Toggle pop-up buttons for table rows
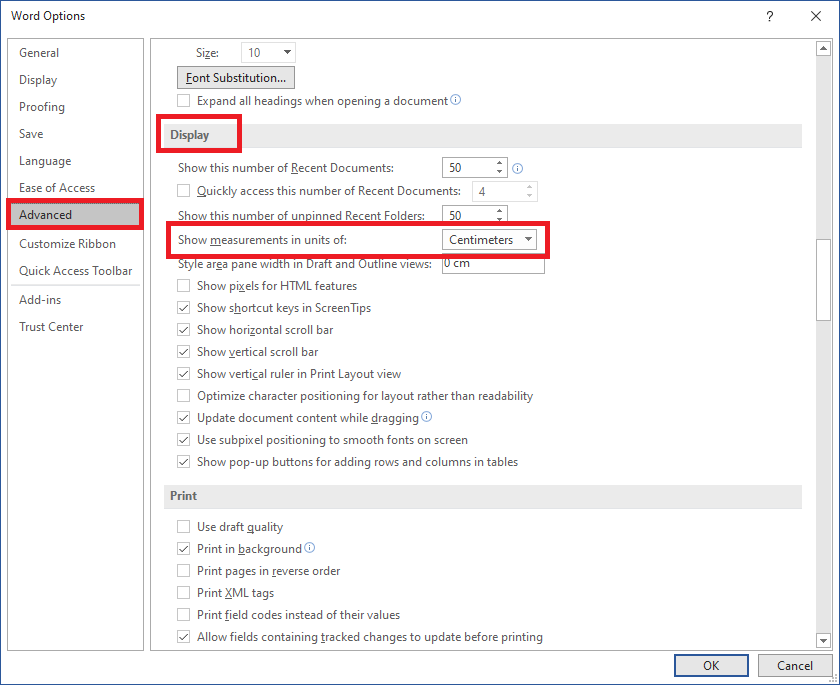840x685 pixels. pyautogui.click(x=184, y=462)
